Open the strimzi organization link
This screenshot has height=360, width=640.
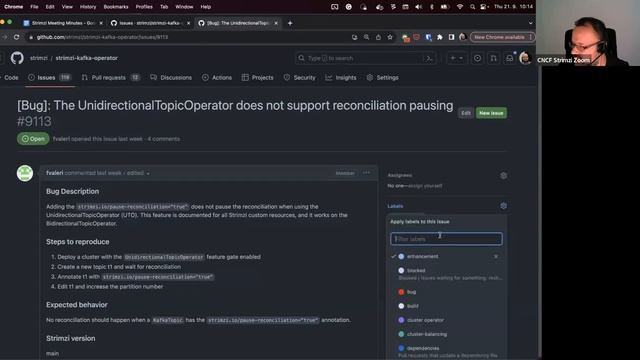(x=39, y=58)
